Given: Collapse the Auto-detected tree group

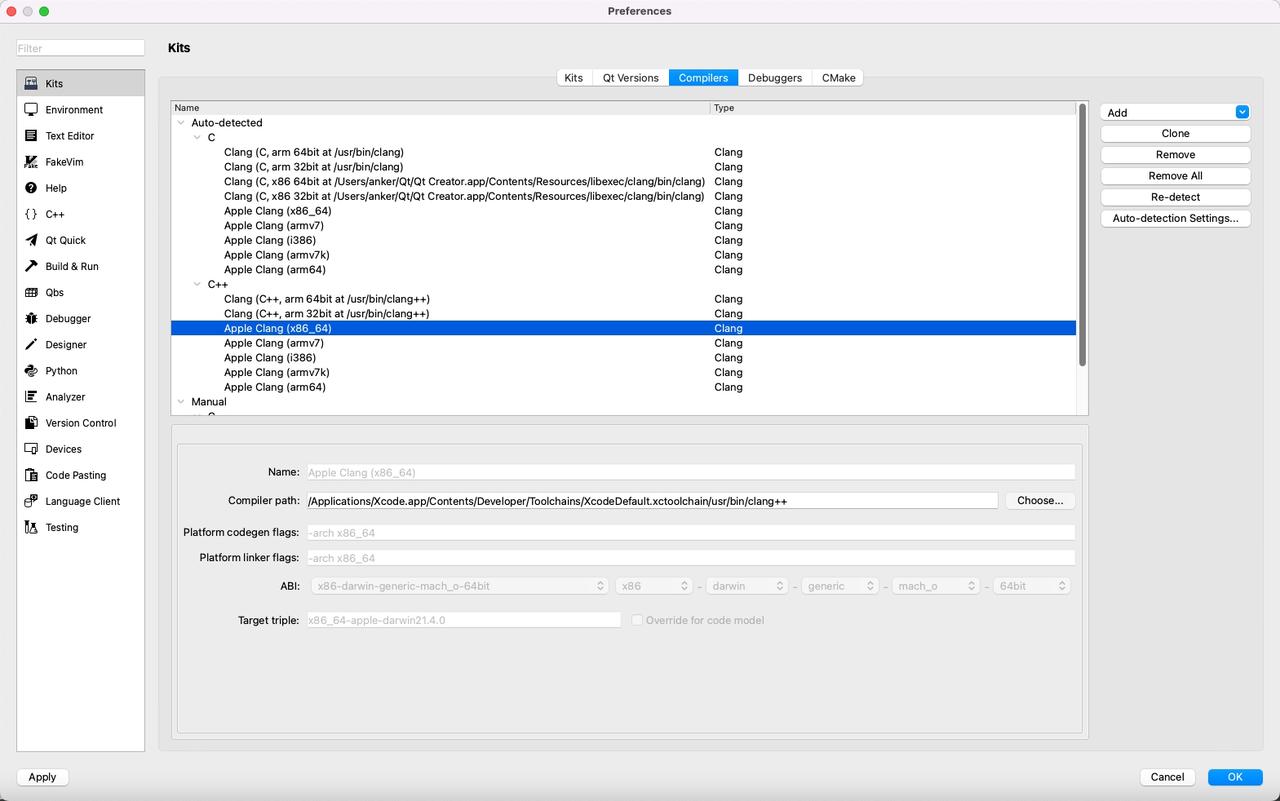Looking at the screenshot, I should (181, 123).
